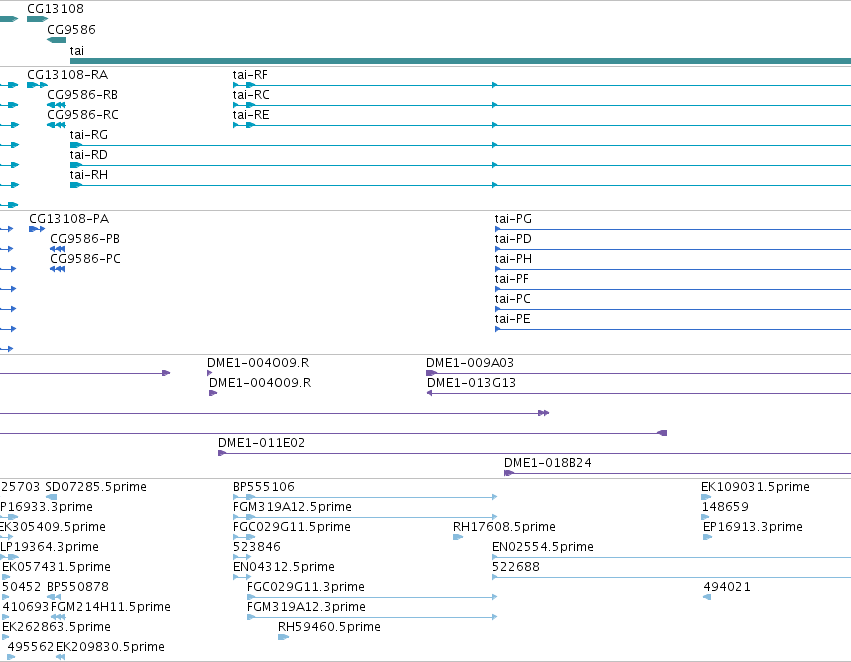Screen dimensions: 851x662
Task: Select EST BP550878
Action: coord(78,587)
